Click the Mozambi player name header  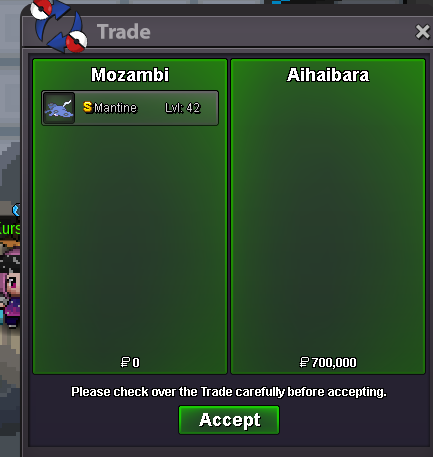point(130,75)
